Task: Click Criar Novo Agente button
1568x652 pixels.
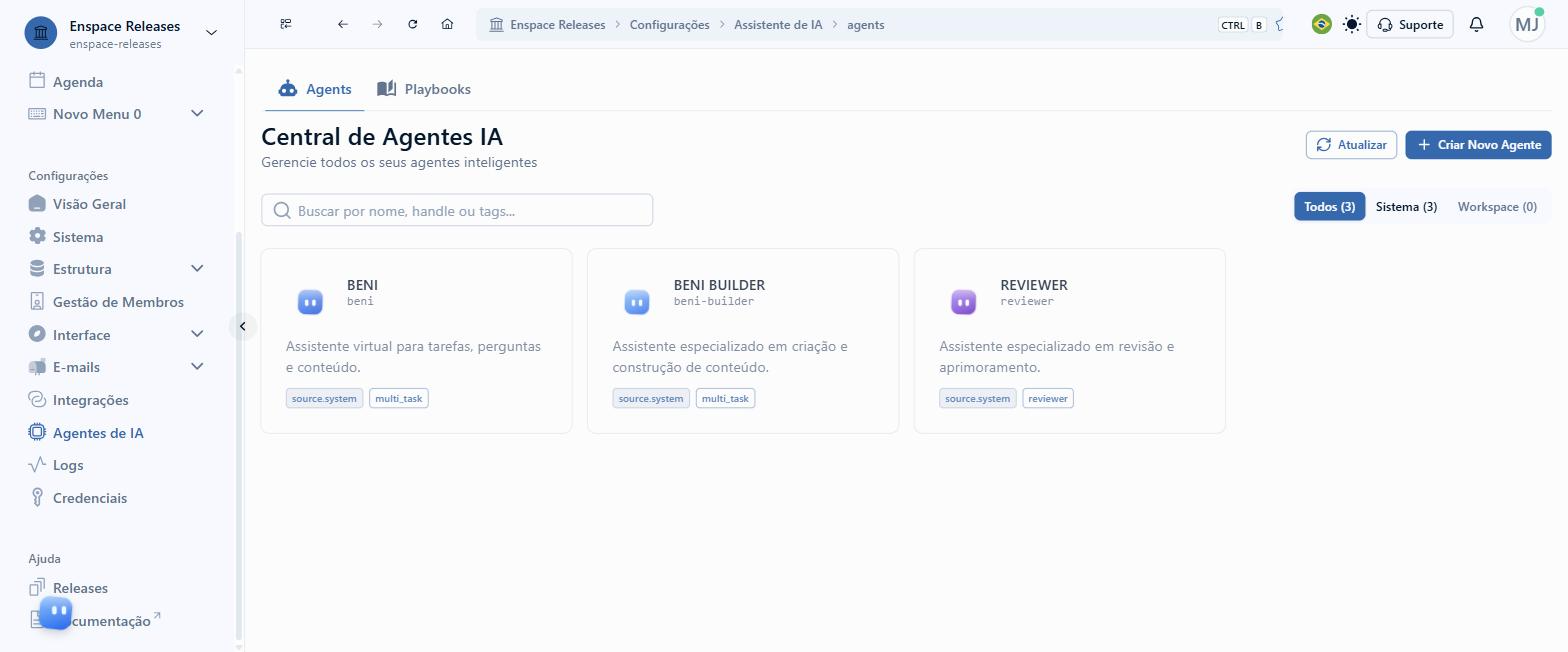Action: pyautogui.click(x=1478, y=144)
